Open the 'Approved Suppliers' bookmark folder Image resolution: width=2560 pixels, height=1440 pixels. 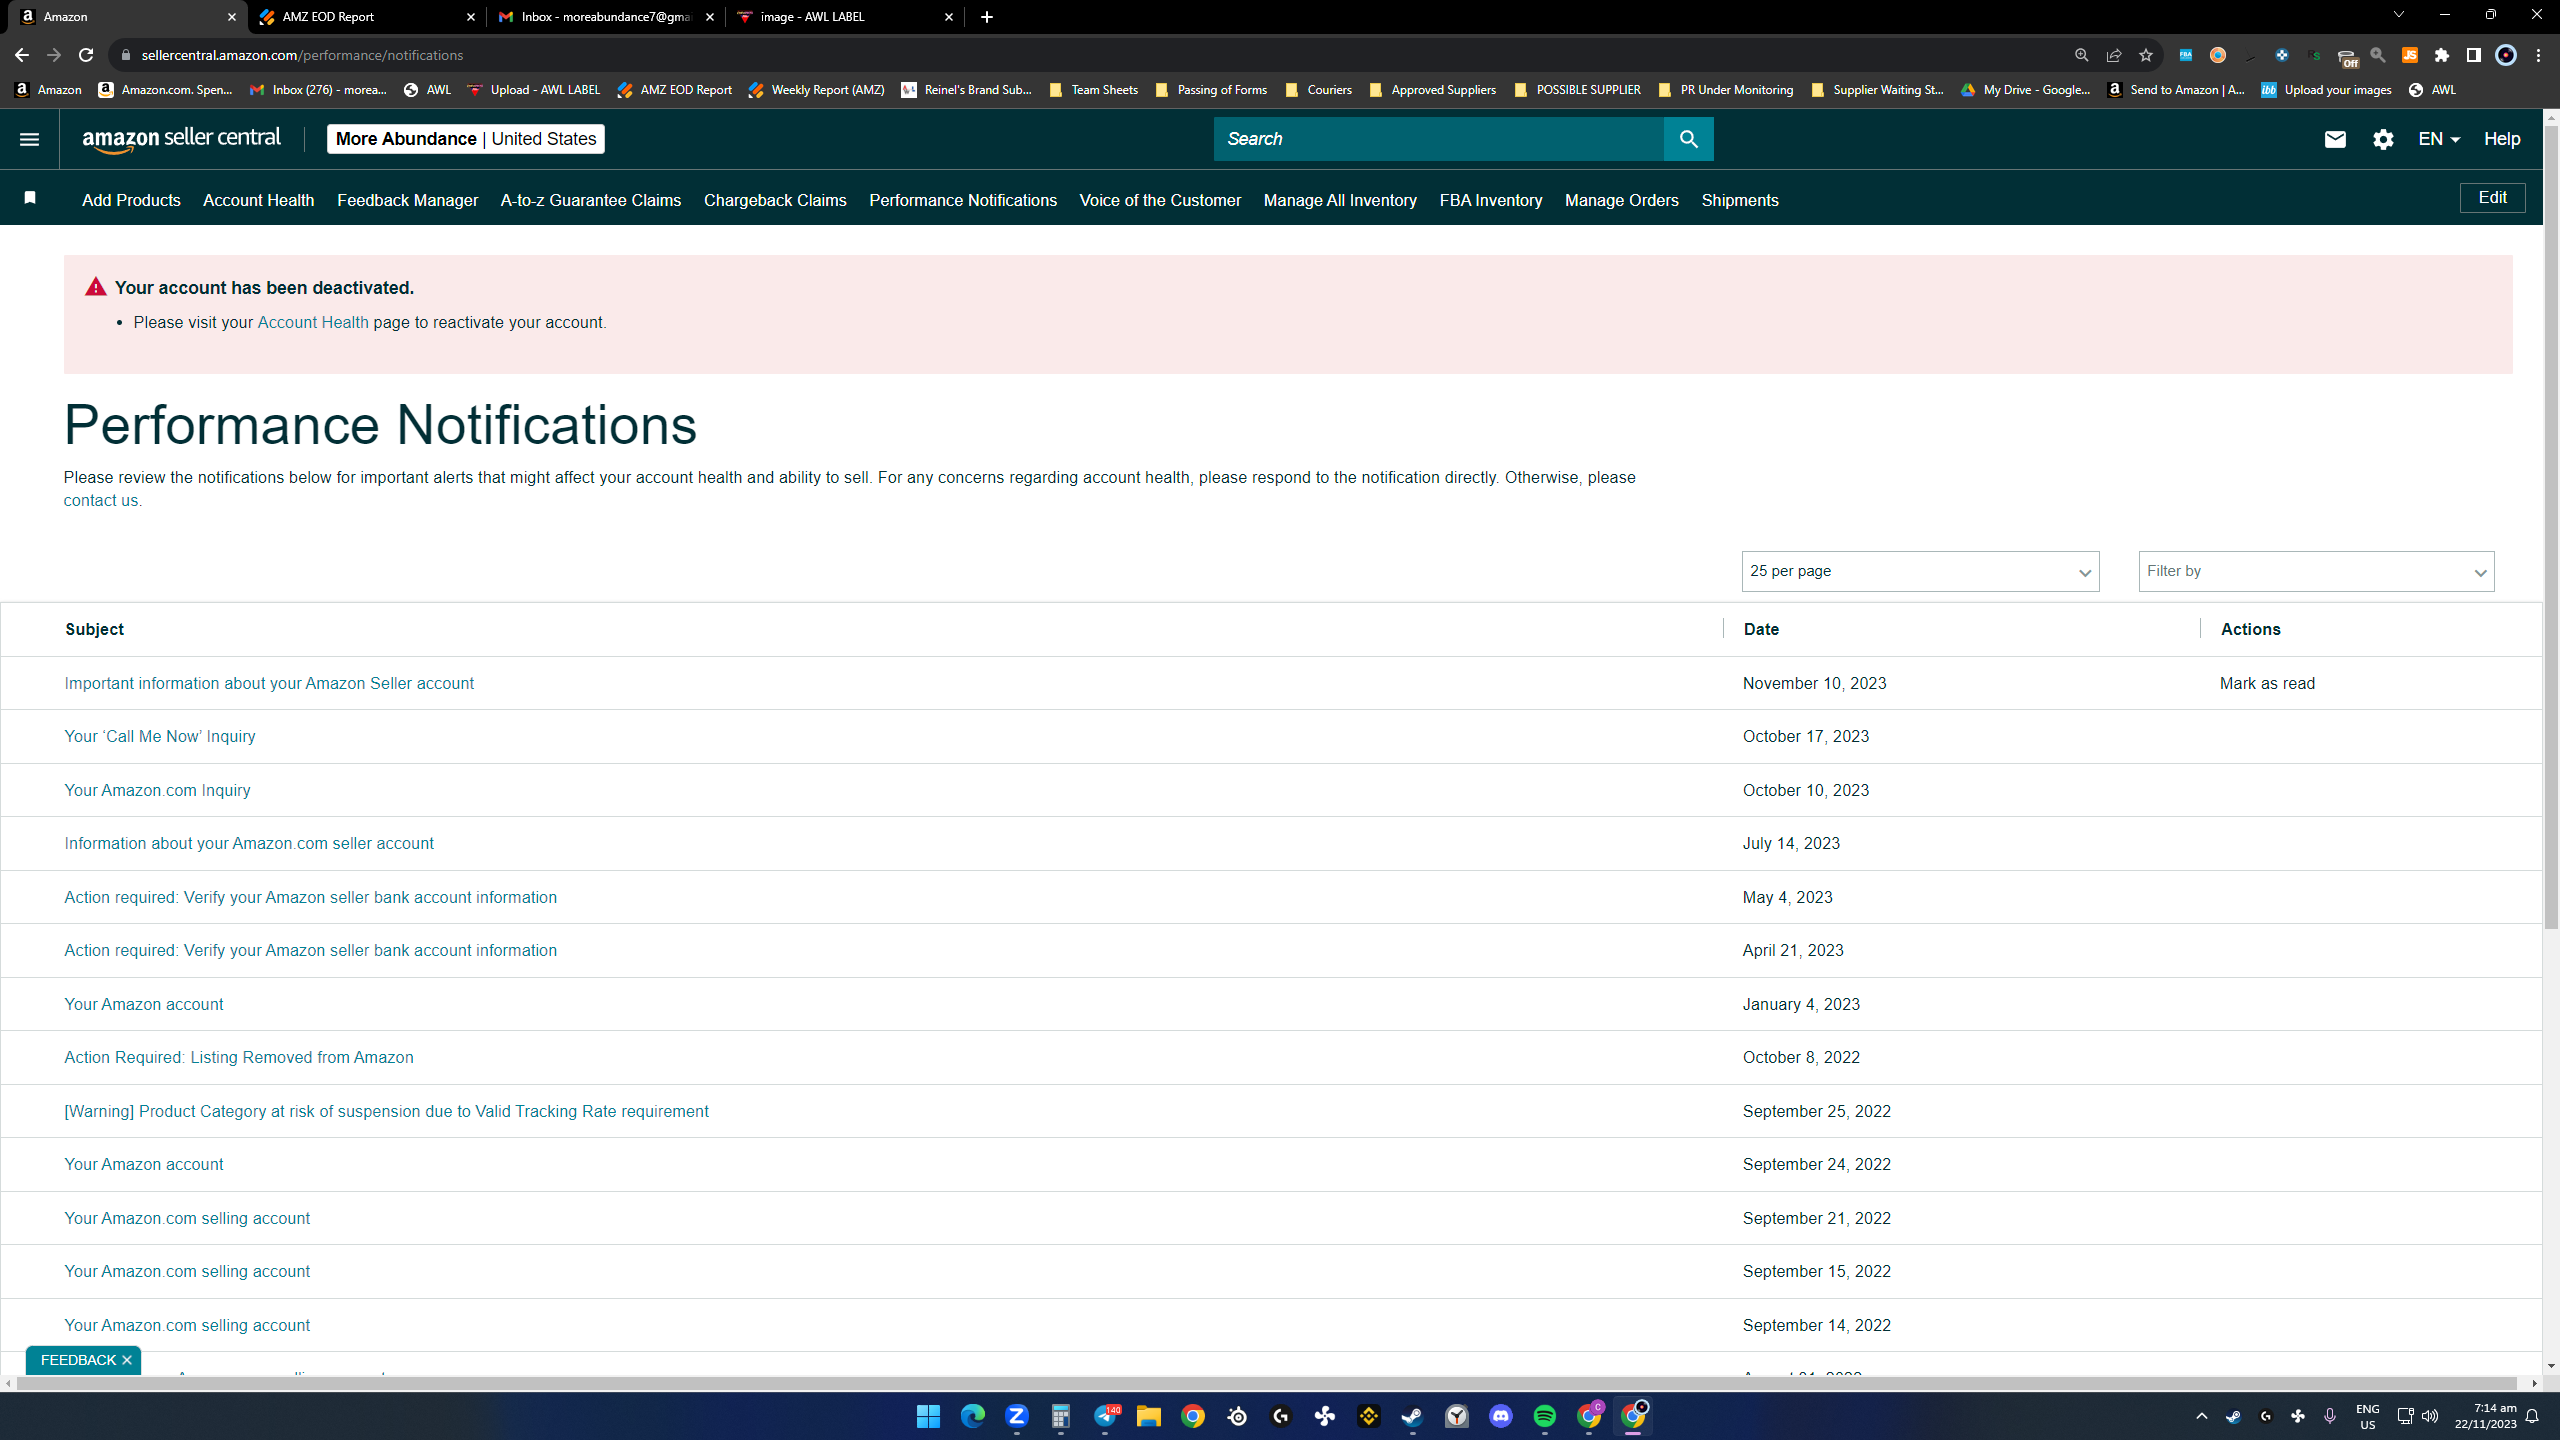(x=1432, y=90)
